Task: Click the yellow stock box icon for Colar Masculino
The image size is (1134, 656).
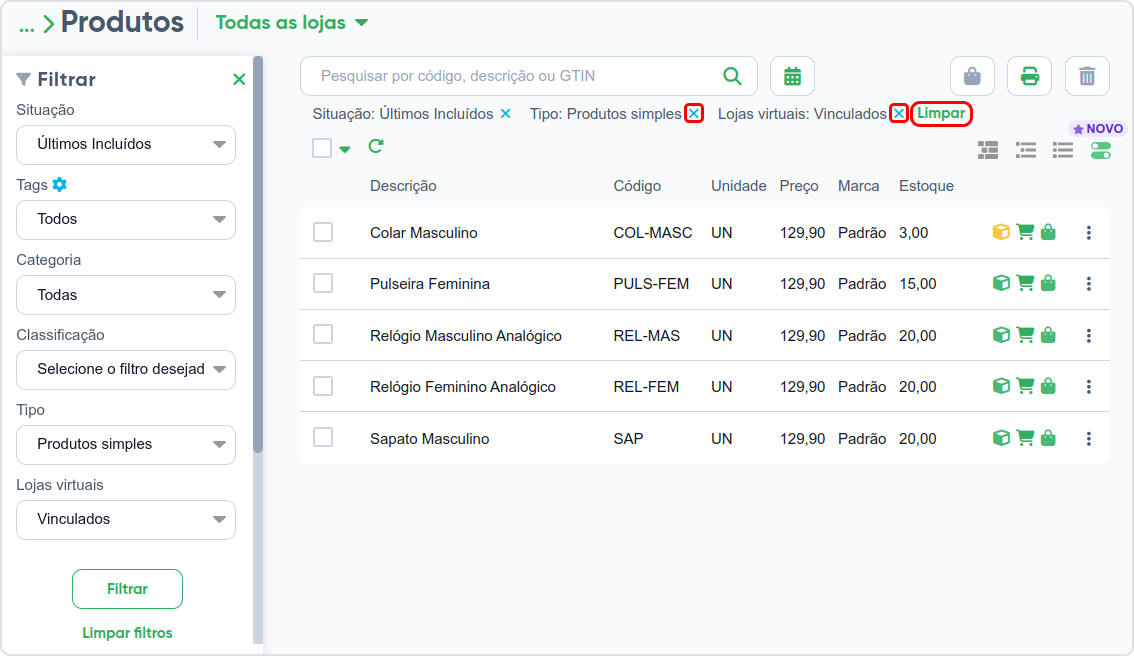Action: [x=1001, y=232]
